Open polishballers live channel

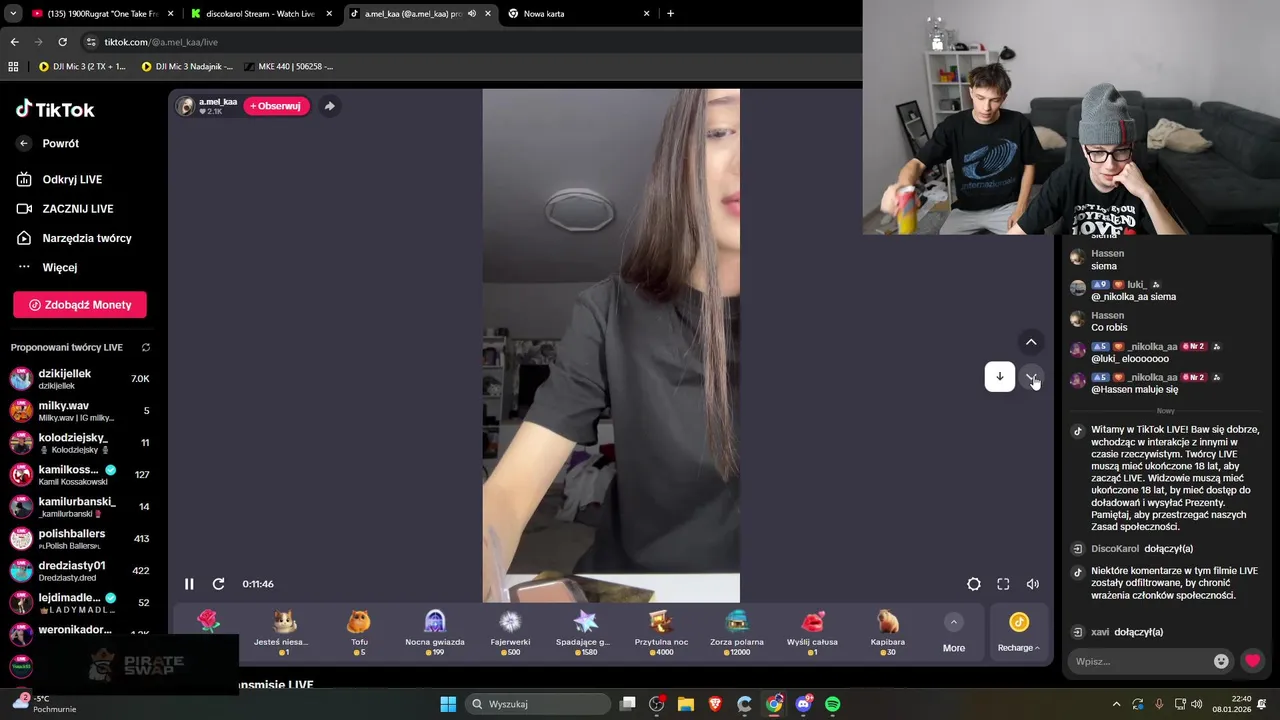click(x=80, y=539)
